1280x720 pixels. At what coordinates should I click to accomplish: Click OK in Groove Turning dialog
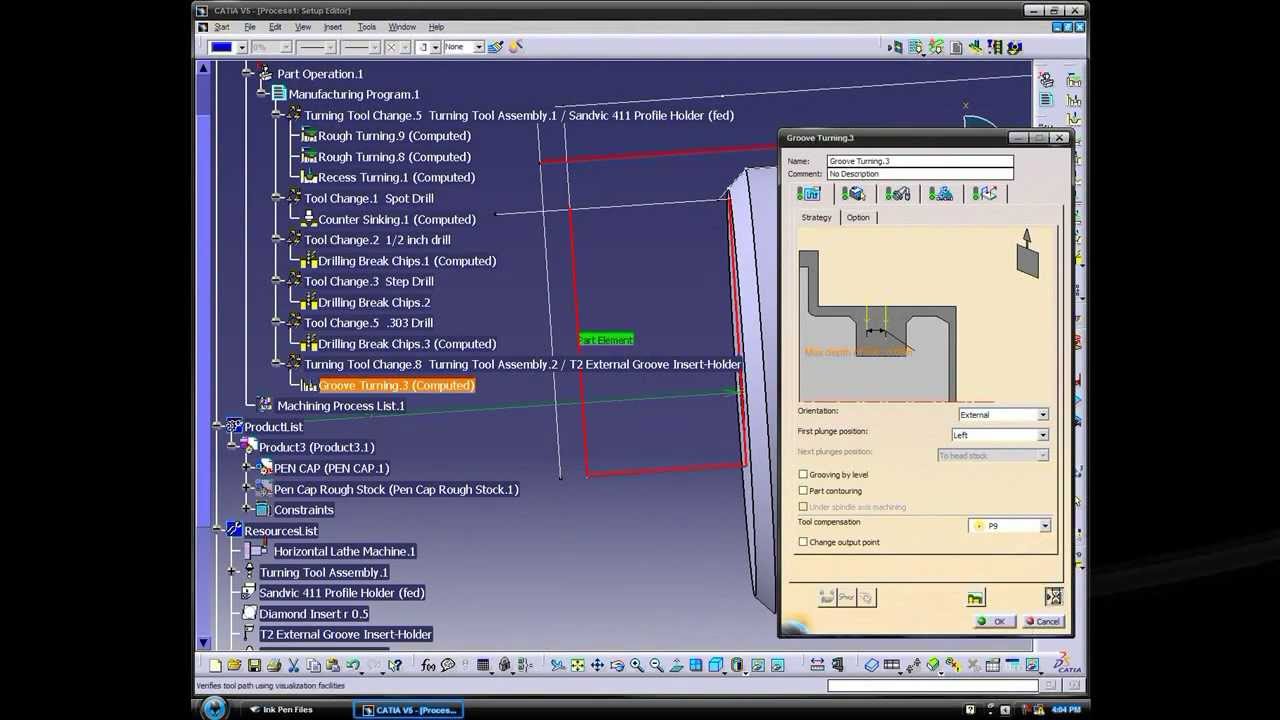[x=994, y=621]
